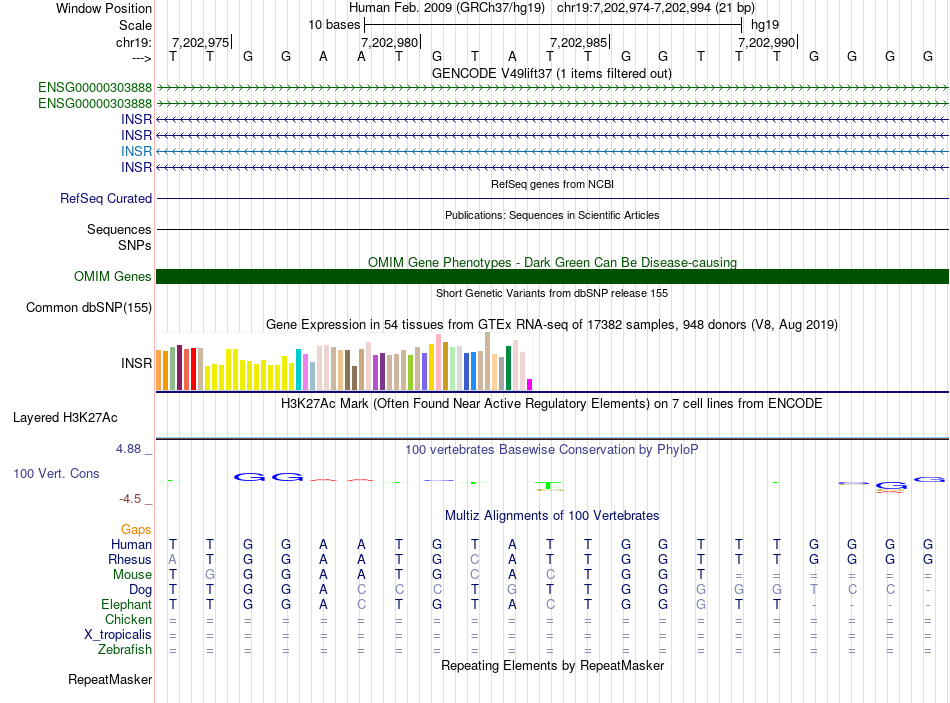Click the RepeatMasker track label

click(110, 680)
